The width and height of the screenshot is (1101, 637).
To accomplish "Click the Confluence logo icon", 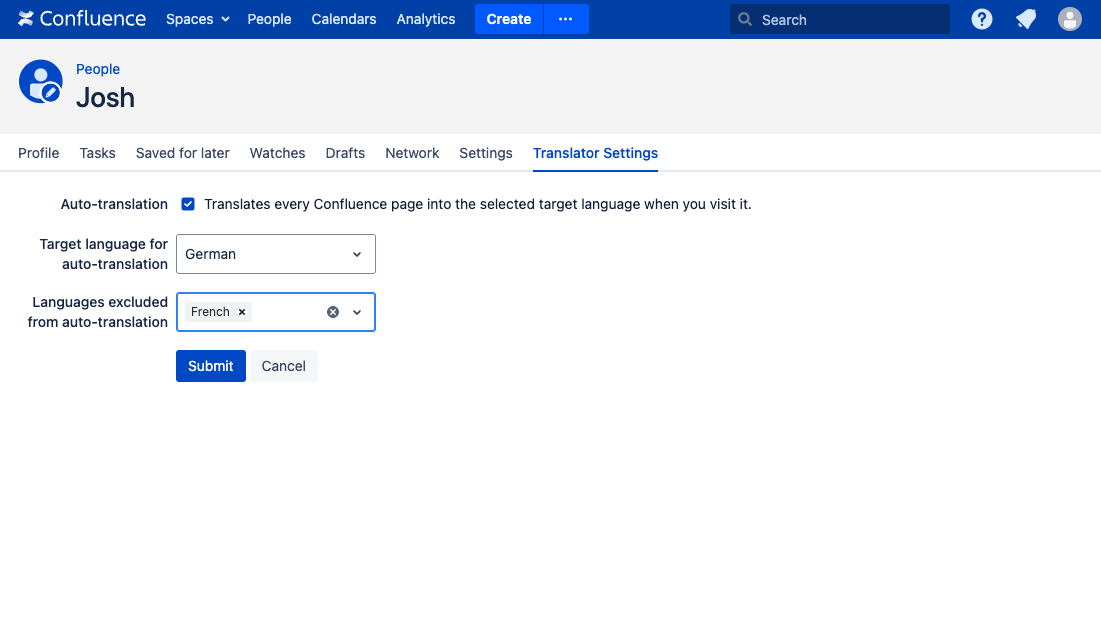I will (26, 19).
